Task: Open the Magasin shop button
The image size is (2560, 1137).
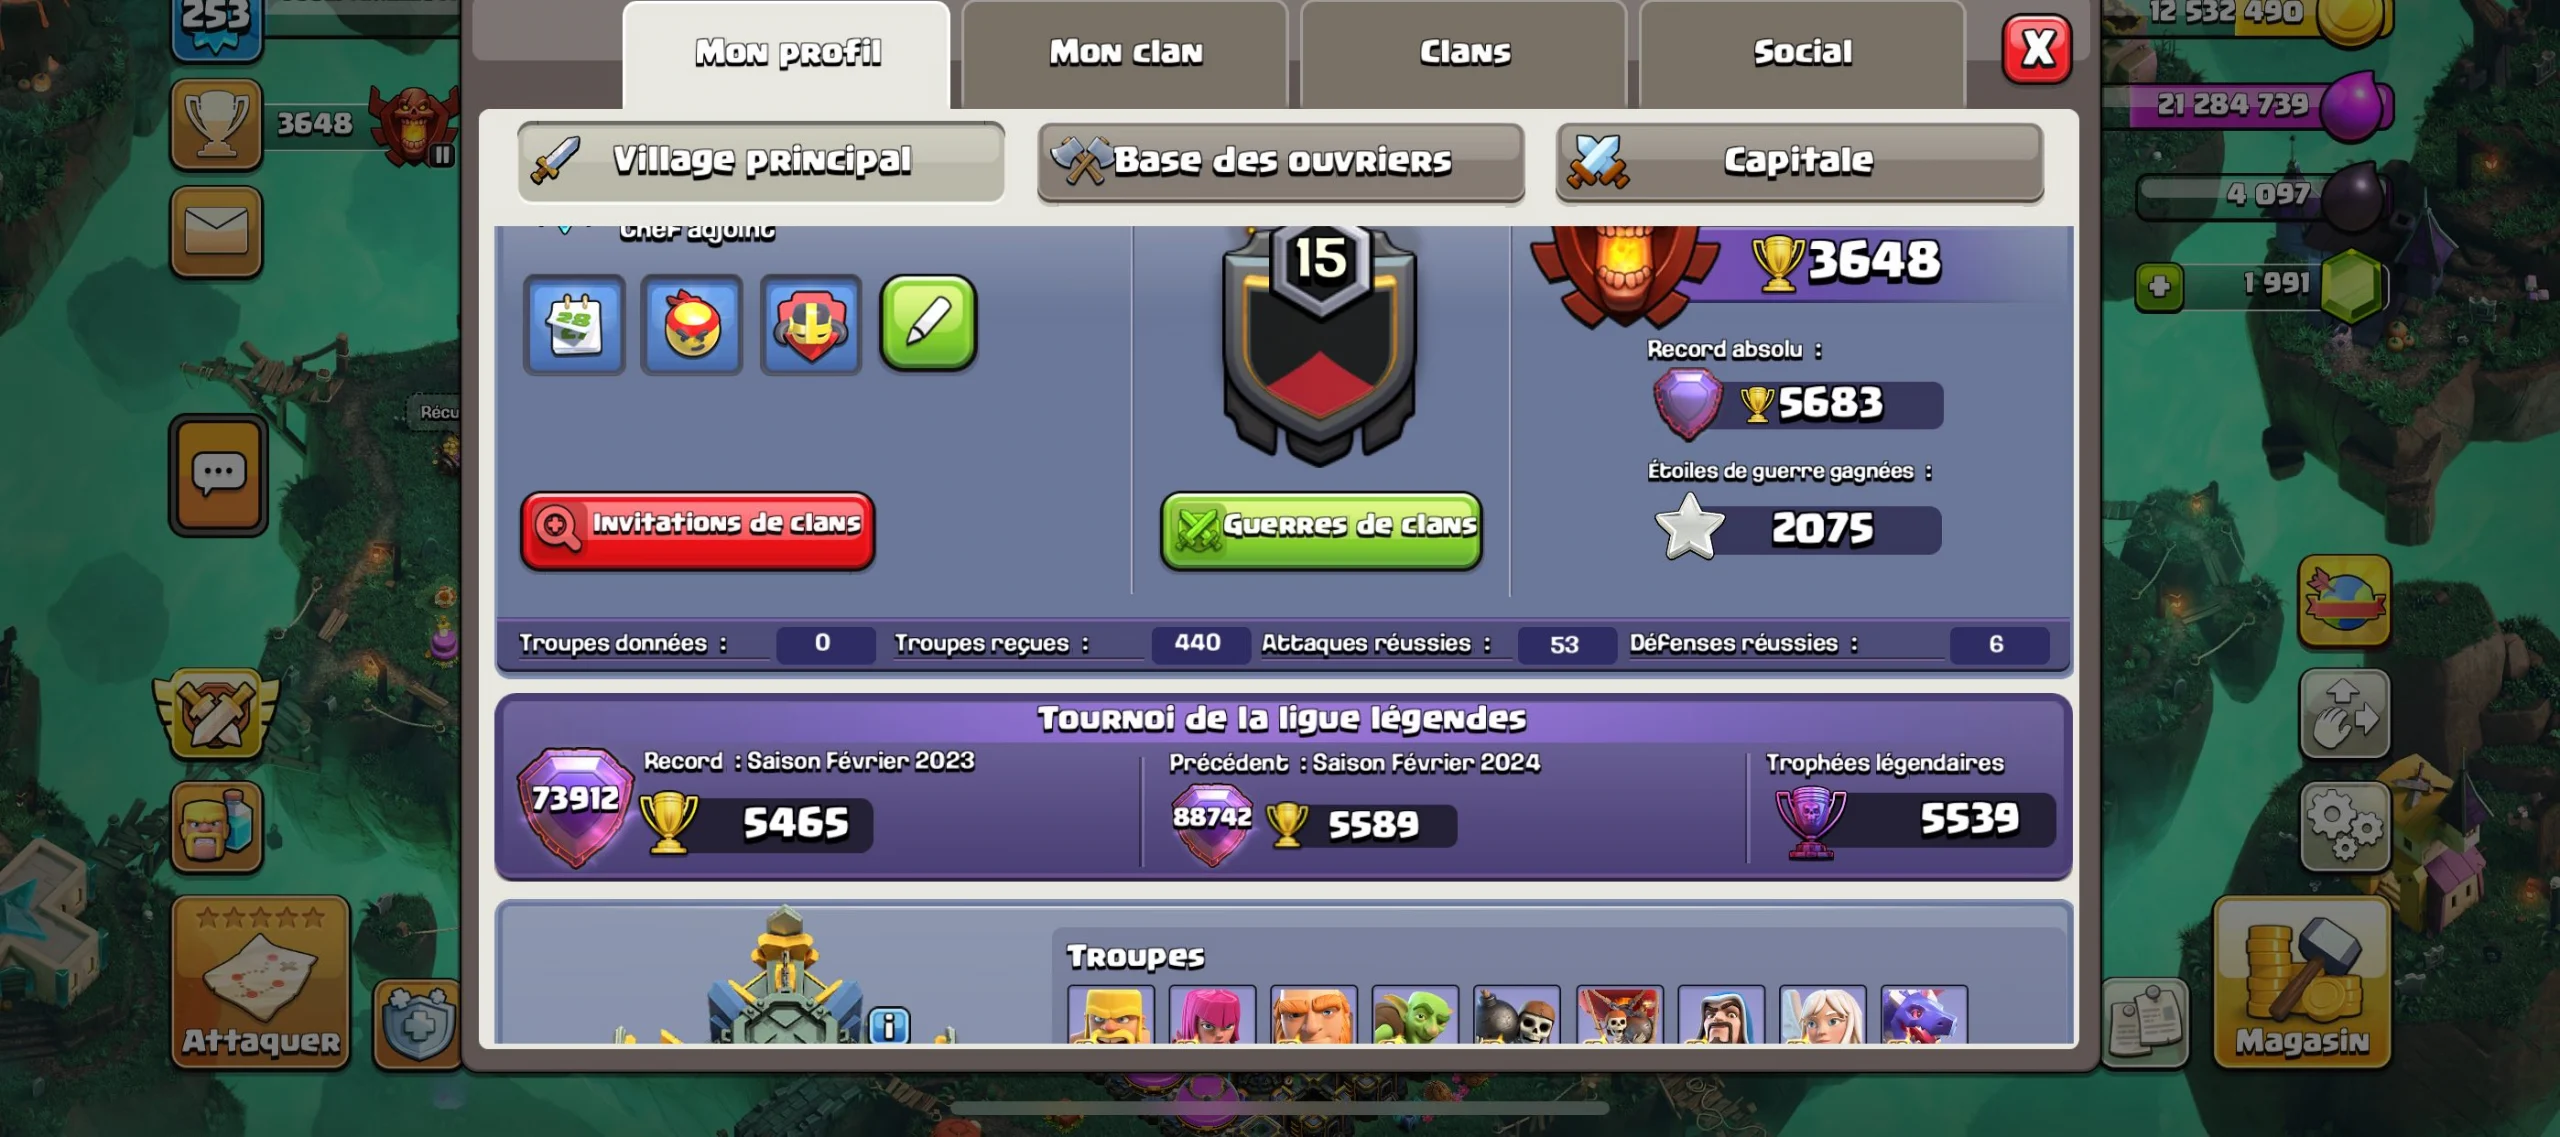Action: click(2302, 982)
